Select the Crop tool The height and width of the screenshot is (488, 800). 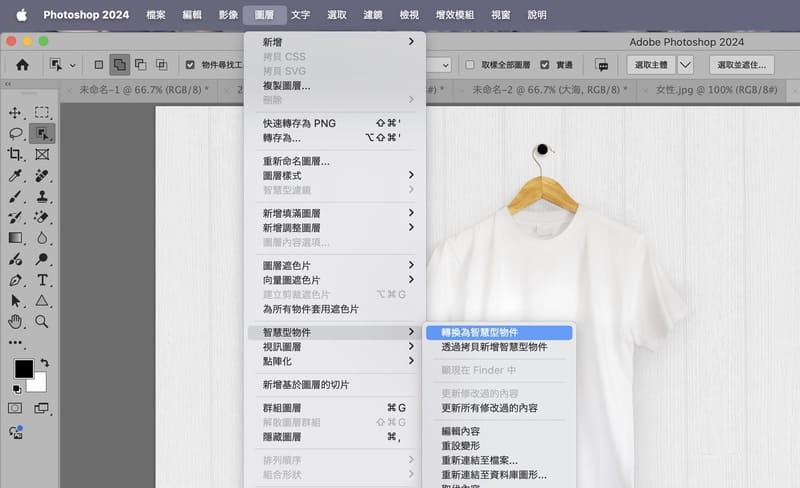click(x=15, y=154)
